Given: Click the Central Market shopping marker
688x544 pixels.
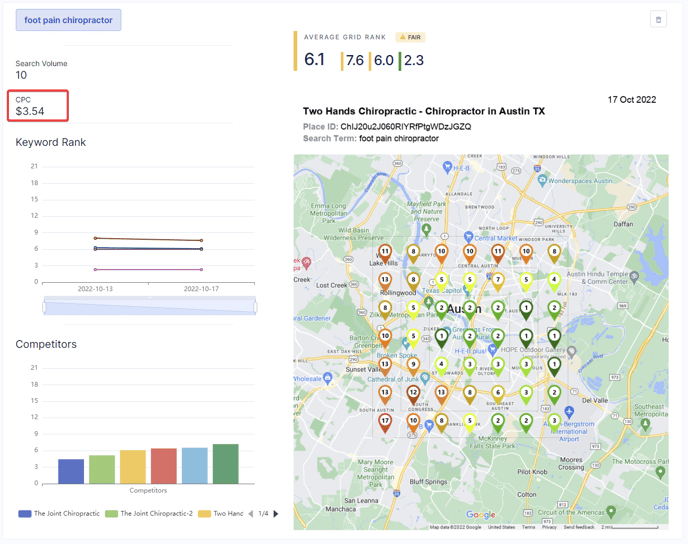Looking at the screenshot, I should click(468, 238).
